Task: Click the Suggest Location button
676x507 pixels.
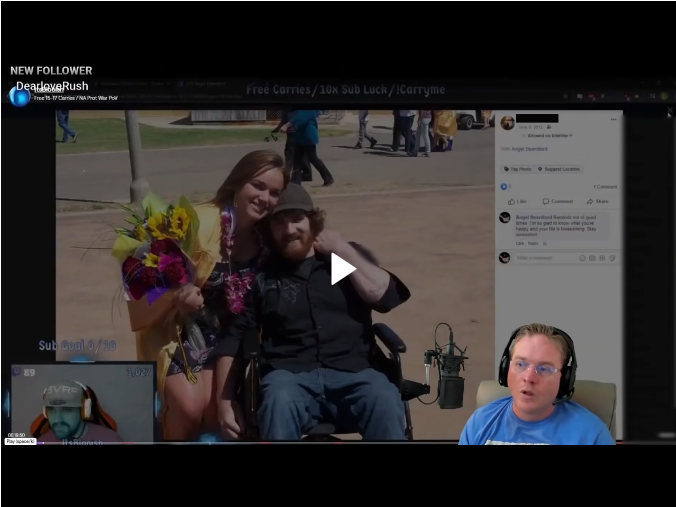Action: click(559, 169)
